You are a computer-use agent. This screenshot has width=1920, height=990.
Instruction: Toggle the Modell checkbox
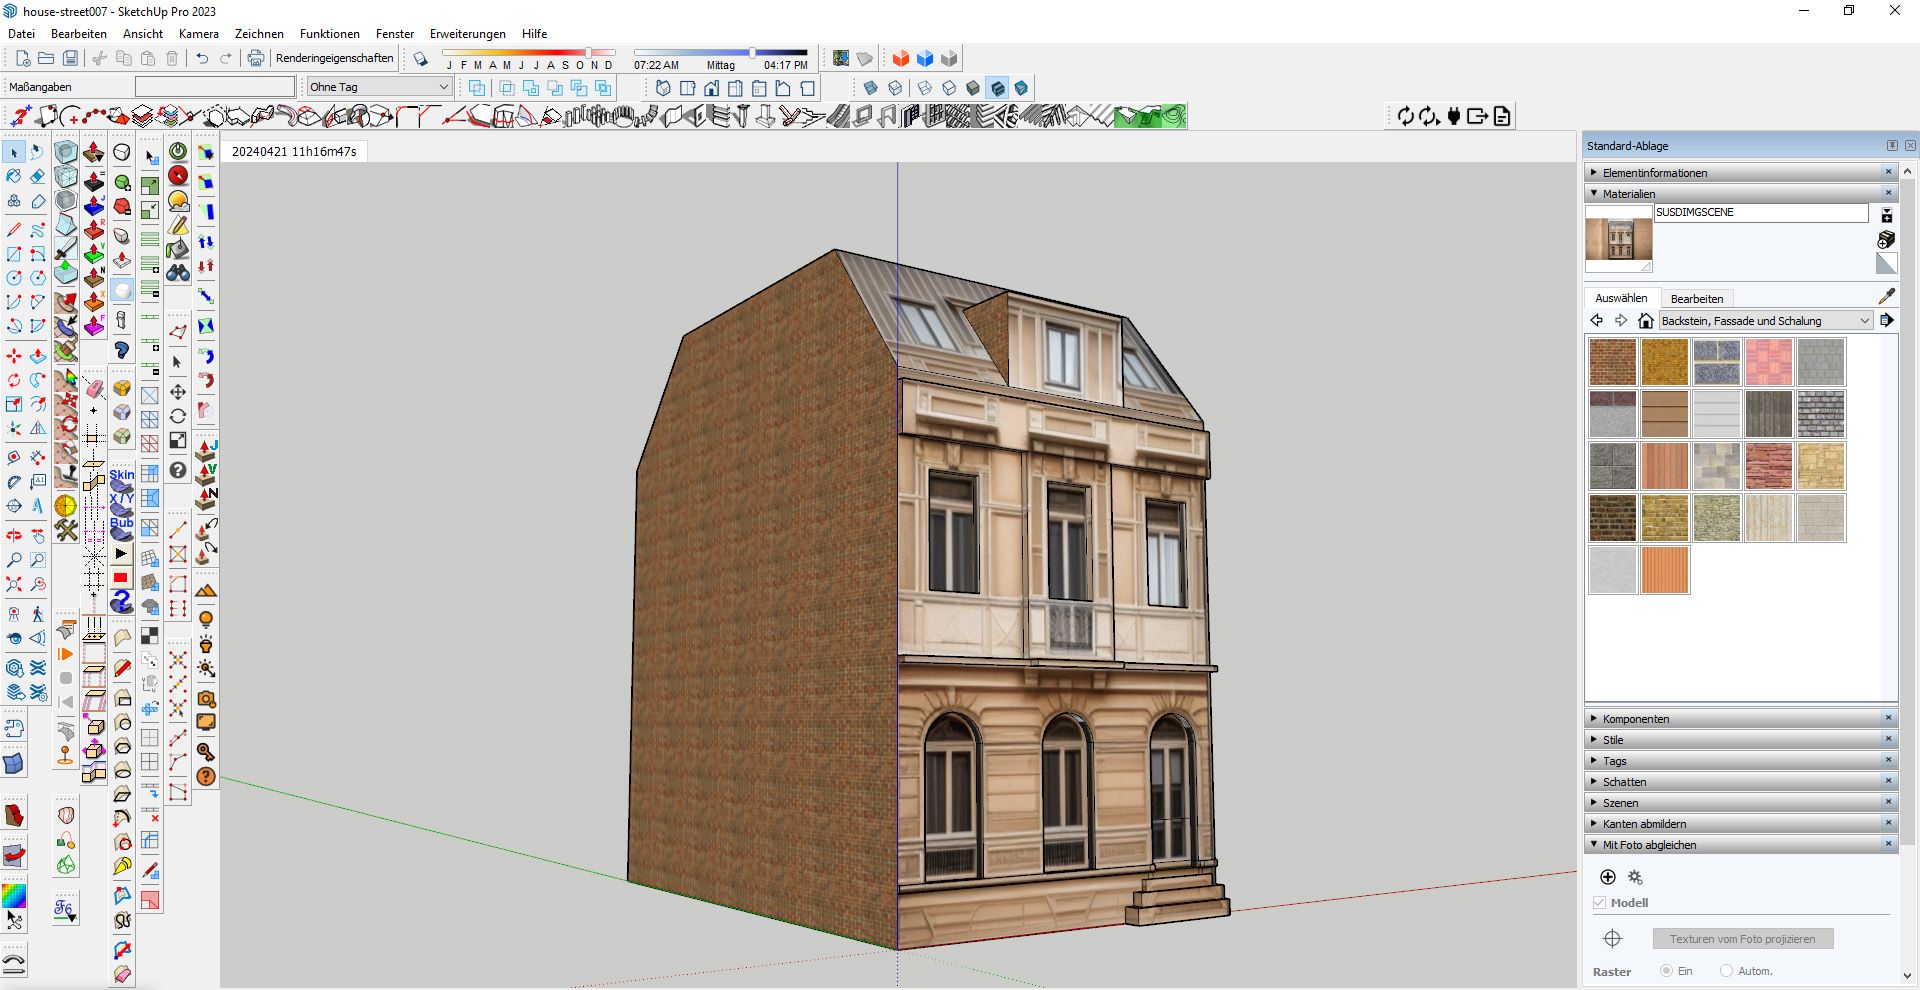tap(1600, 903)
